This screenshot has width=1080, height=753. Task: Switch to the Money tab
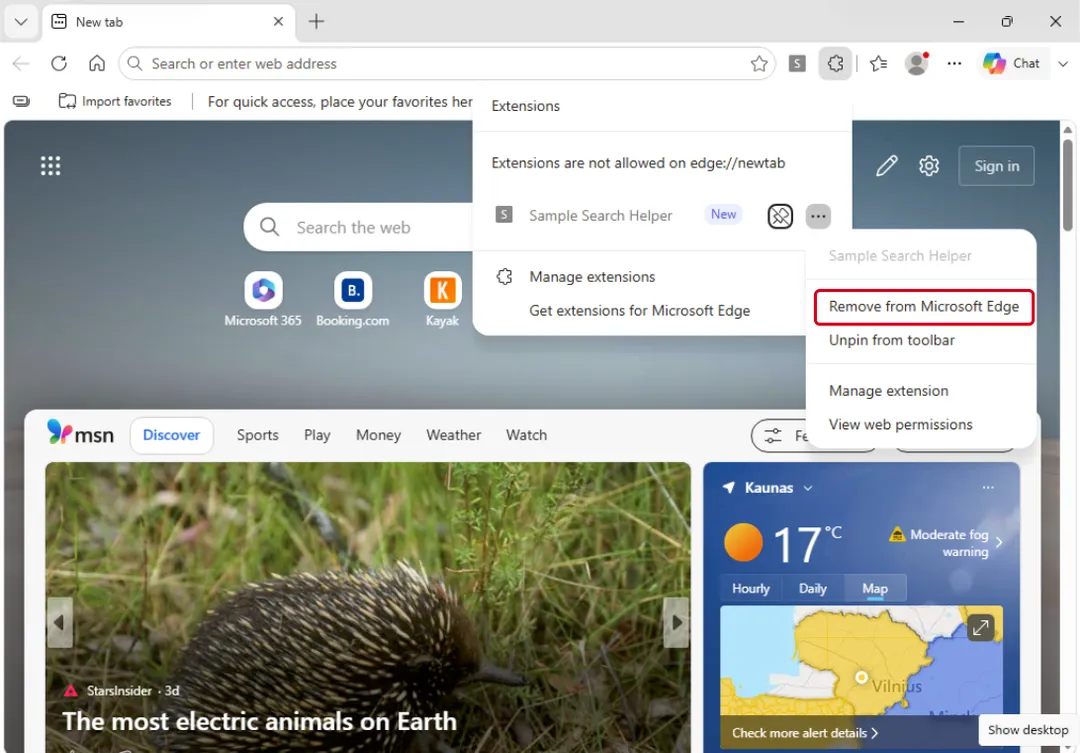click(x=378, y=435)
